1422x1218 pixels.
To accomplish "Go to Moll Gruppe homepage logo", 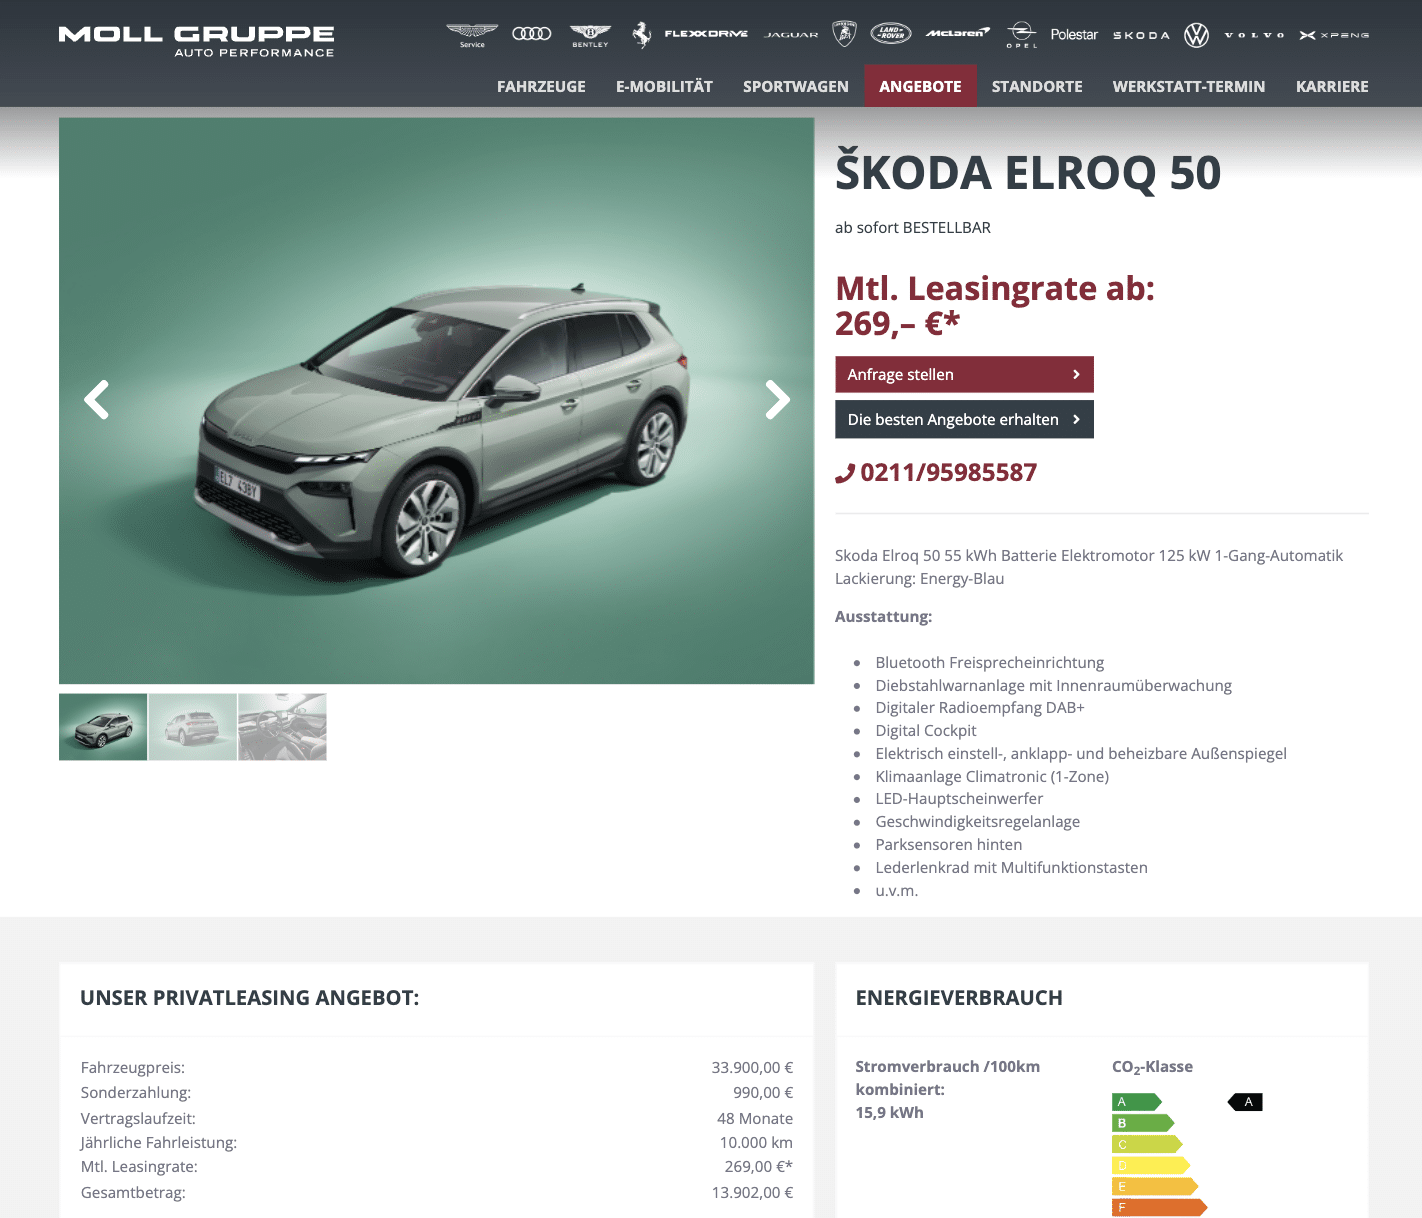I will point(196,41).
